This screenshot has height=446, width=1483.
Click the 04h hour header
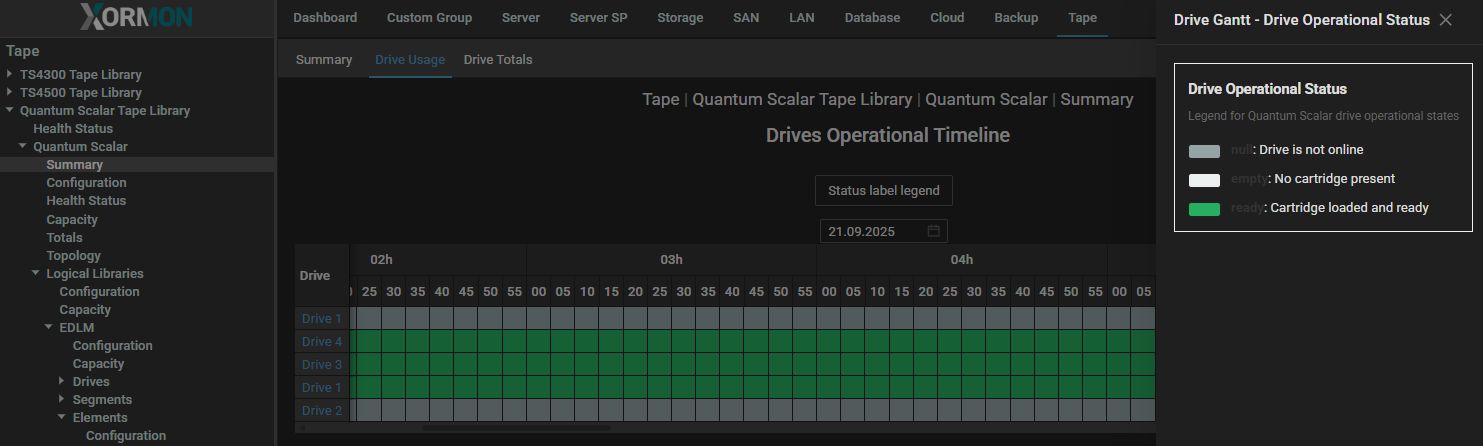[x=961, y=259]
